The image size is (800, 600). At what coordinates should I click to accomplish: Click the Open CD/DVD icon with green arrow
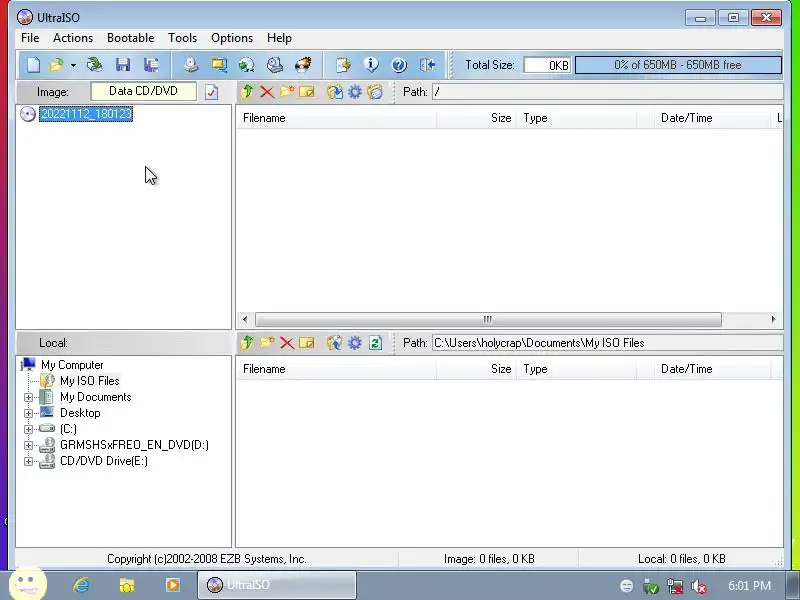tap(94, 65)
